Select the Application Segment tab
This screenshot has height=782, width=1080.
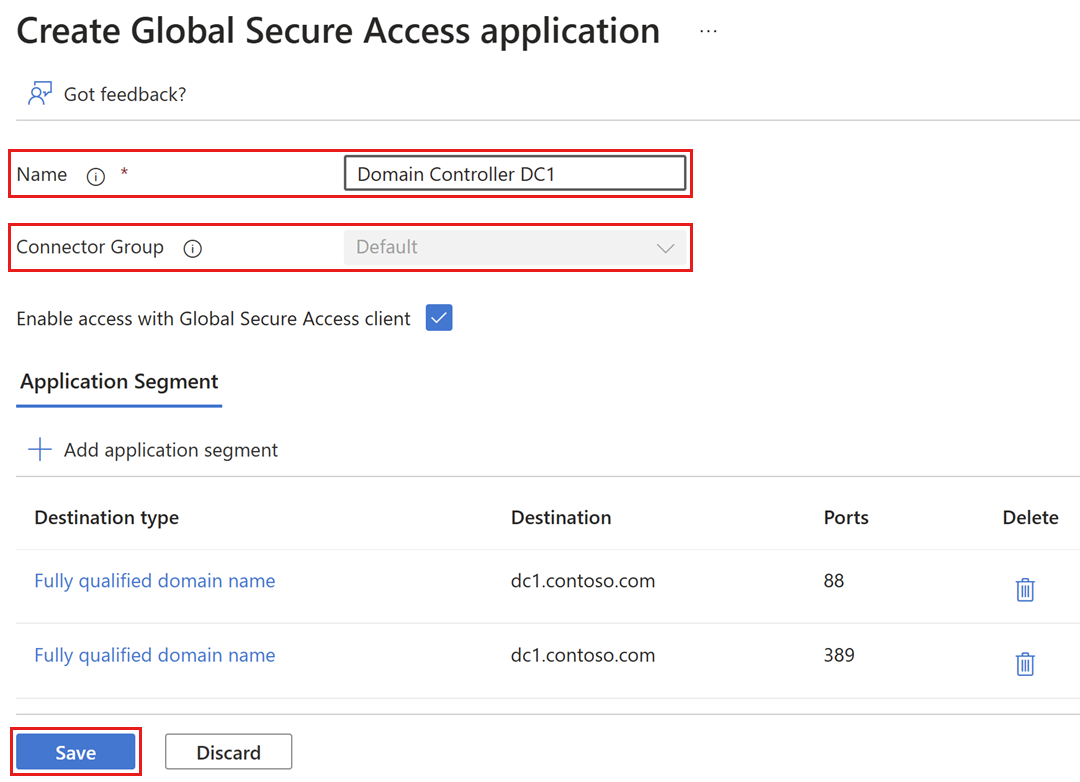tap(119, 382)
